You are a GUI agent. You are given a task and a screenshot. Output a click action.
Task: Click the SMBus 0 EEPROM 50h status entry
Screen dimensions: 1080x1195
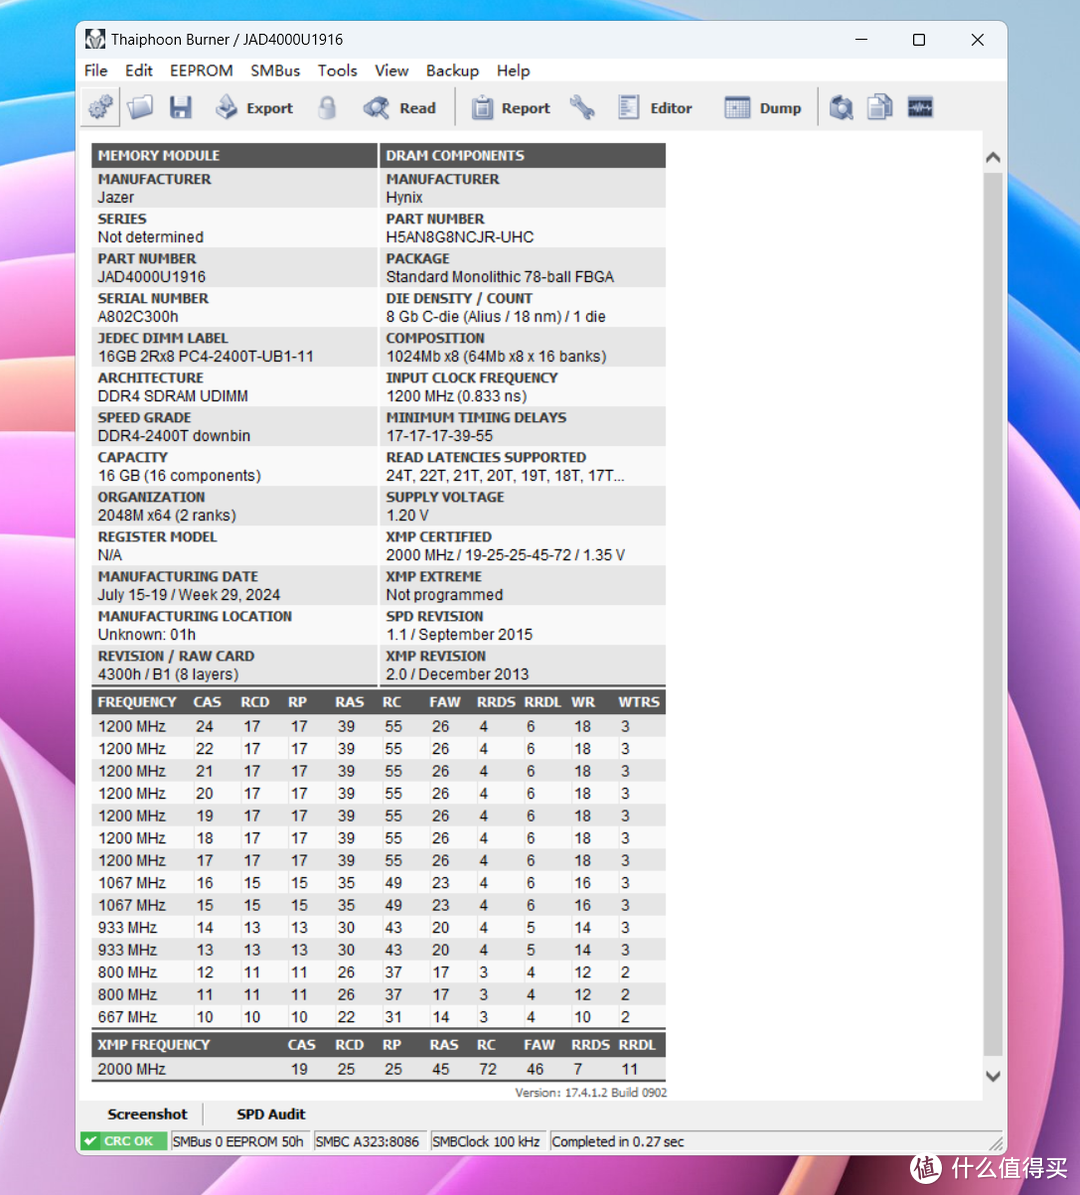(238, 1142)
